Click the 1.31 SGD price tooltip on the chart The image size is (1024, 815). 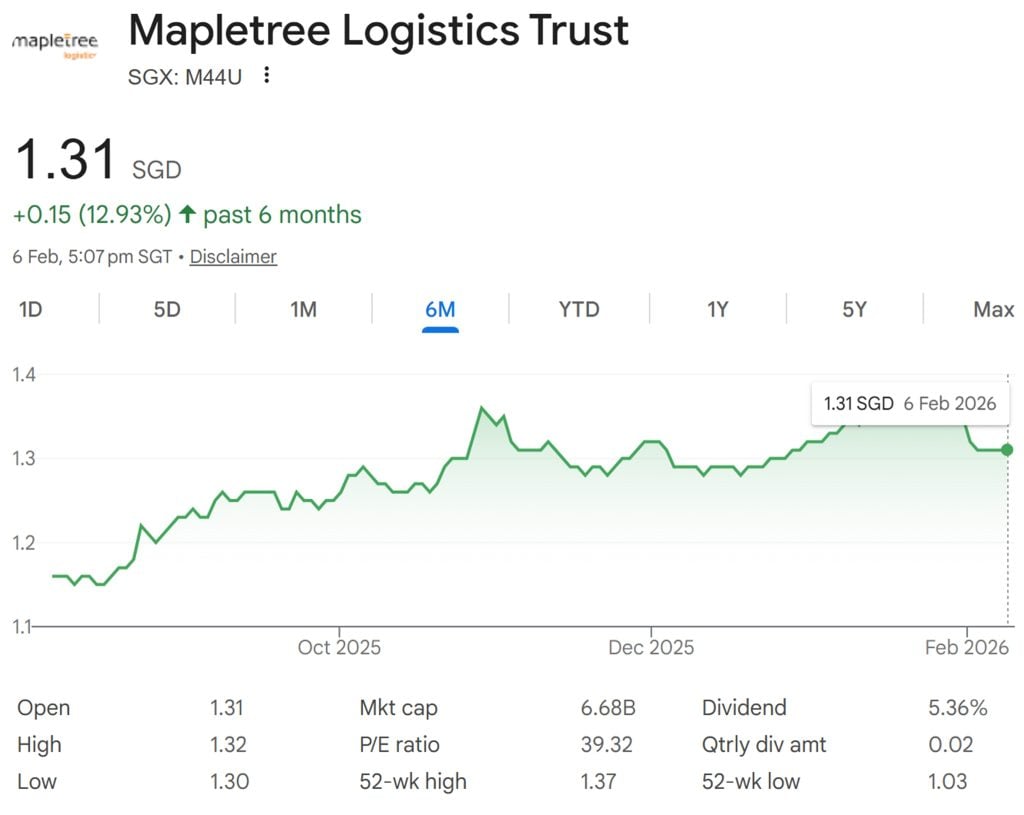(909, 403)
